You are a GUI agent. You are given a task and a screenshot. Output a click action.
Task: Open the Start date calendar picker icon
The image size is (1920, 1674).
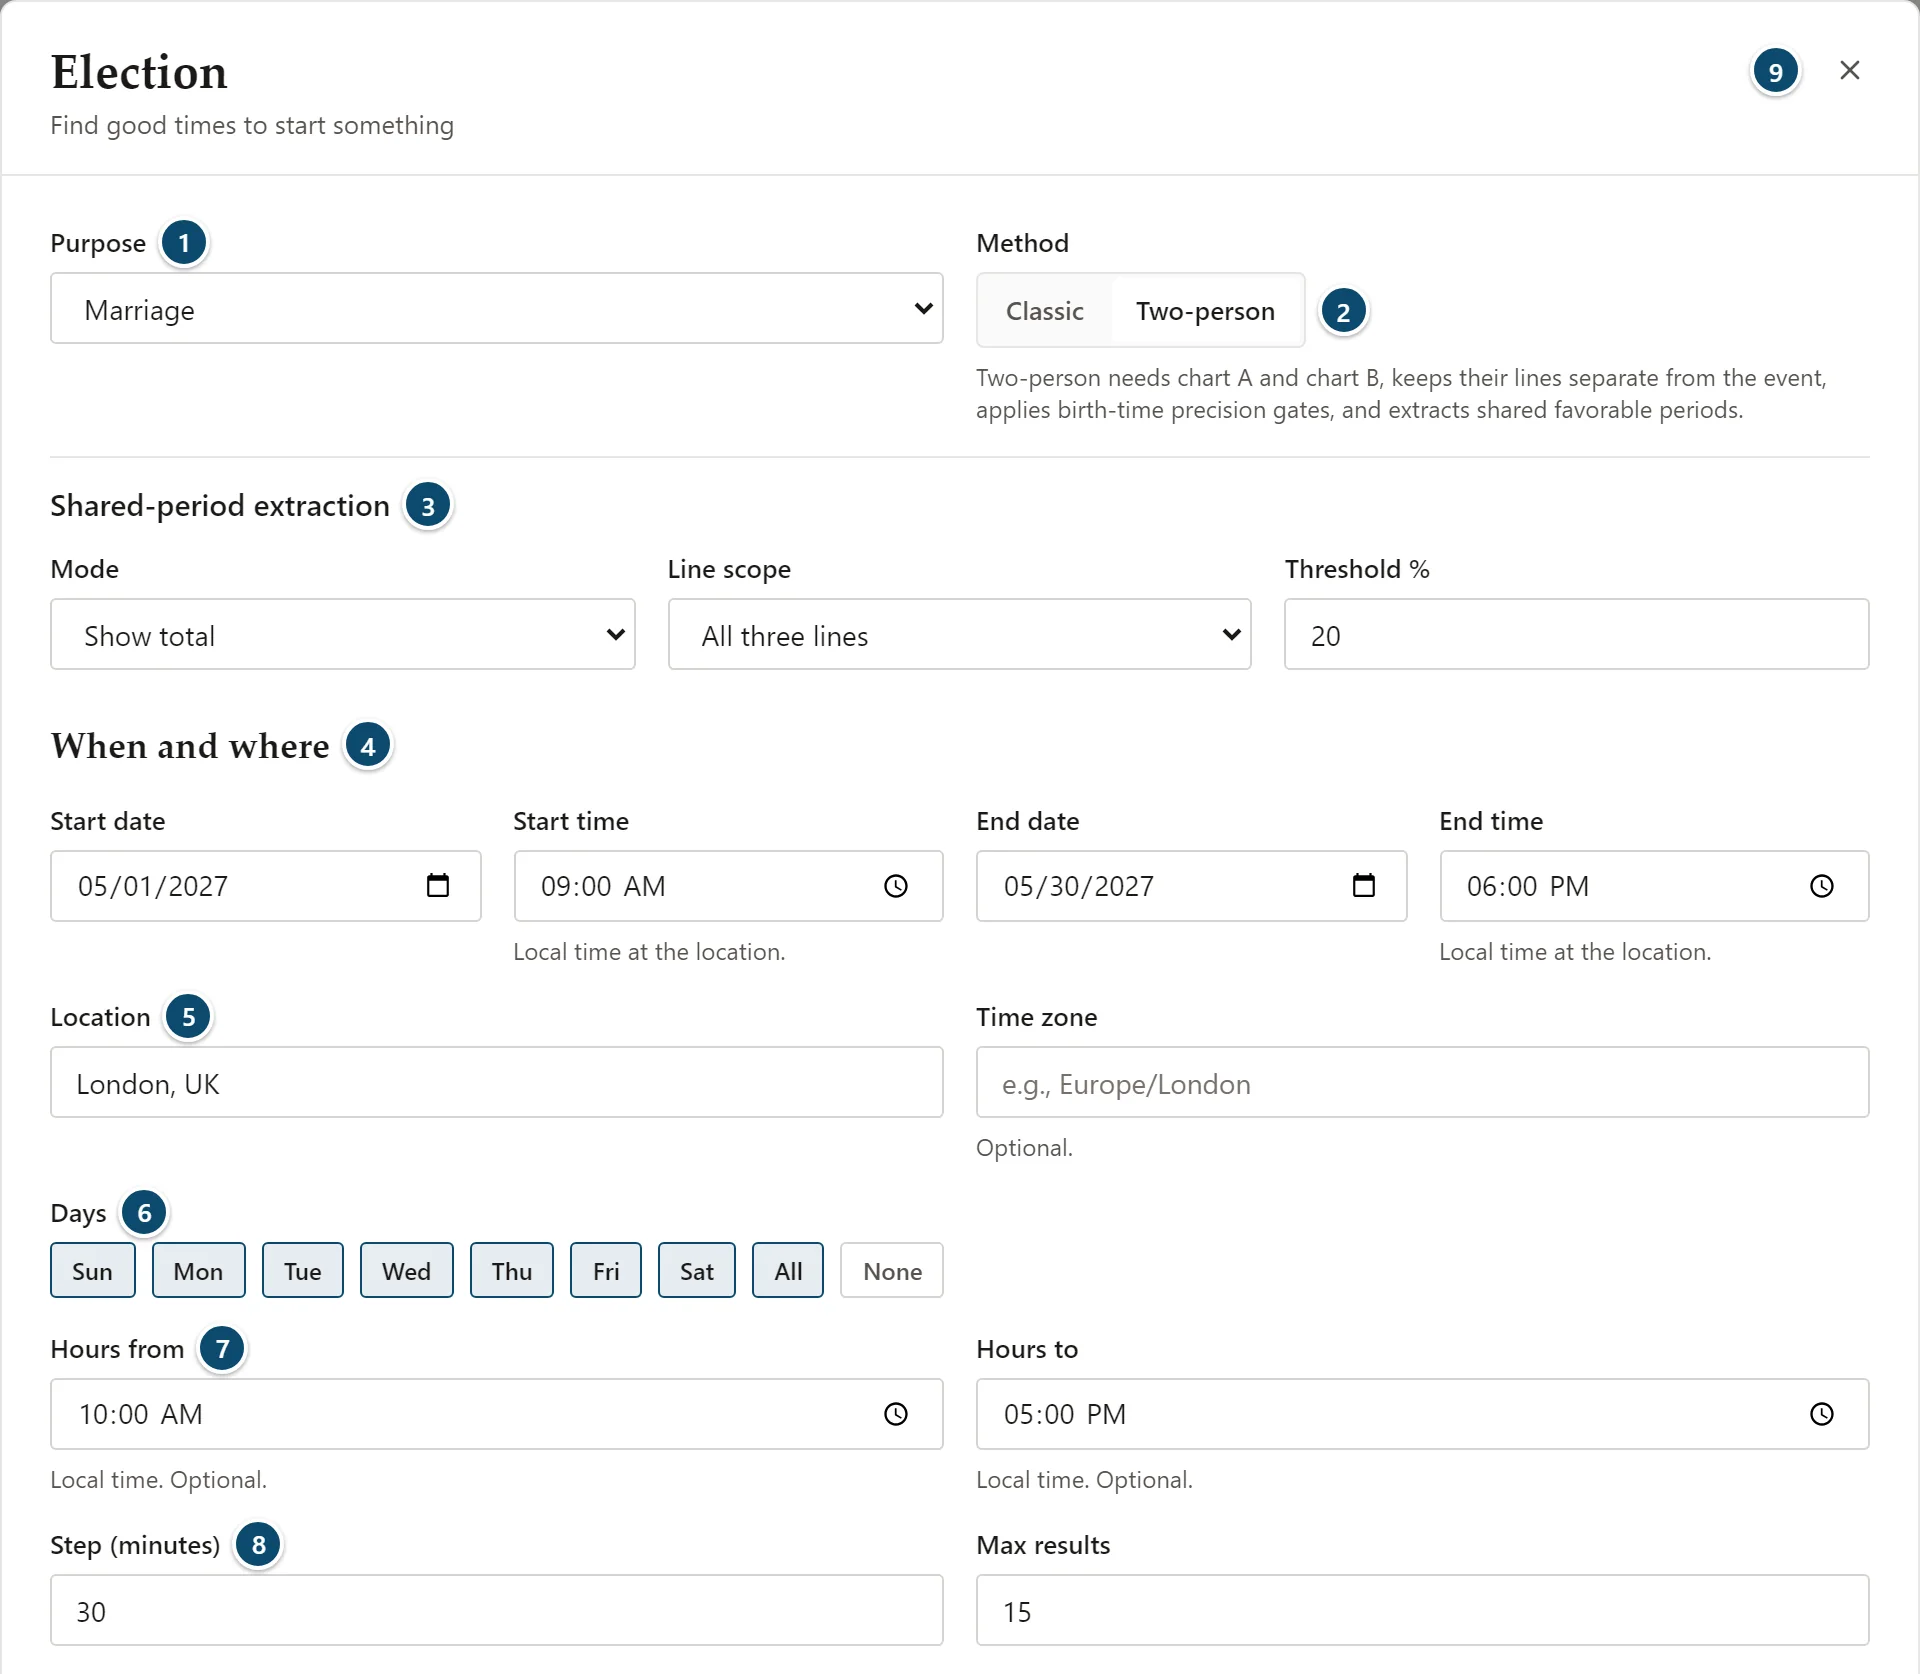click(438, 885)
